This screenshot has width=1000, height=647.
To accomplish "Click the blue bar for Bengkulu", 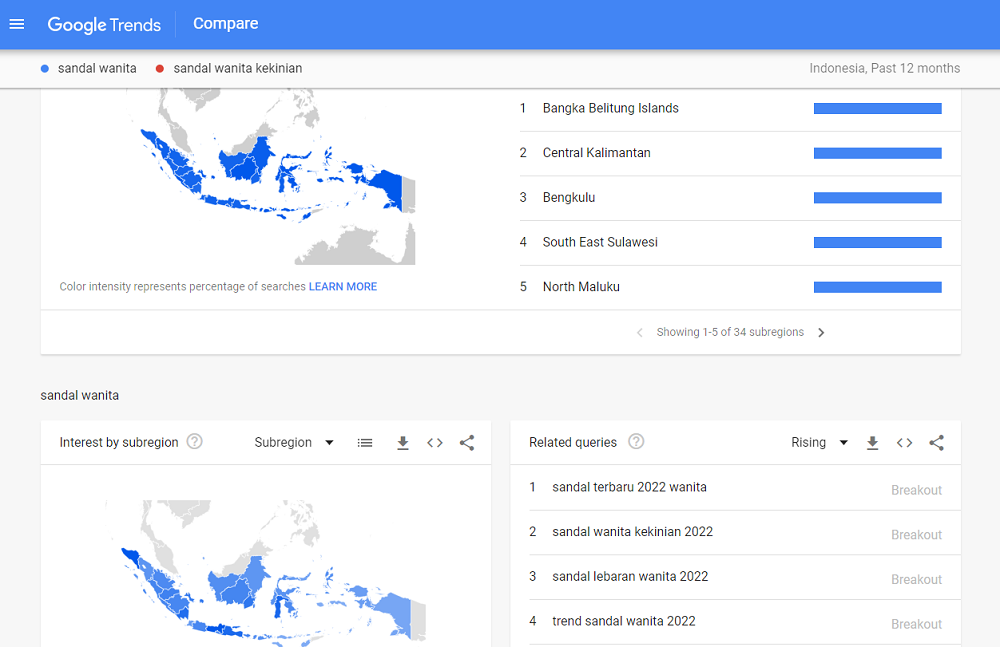I will pyautogui.click(x=877, y=198).
